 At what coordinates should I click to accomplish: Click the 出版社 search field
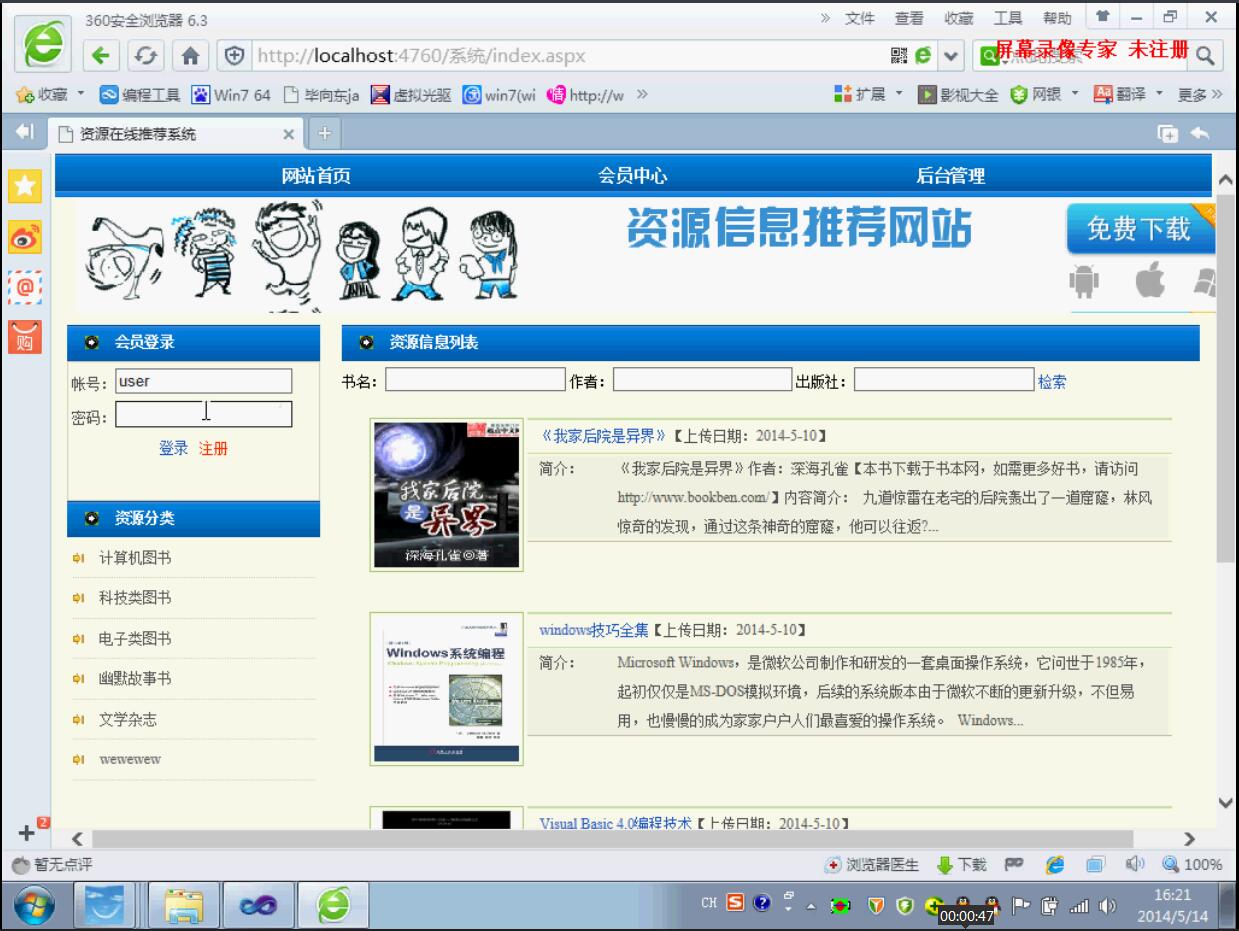click(944, 380)
